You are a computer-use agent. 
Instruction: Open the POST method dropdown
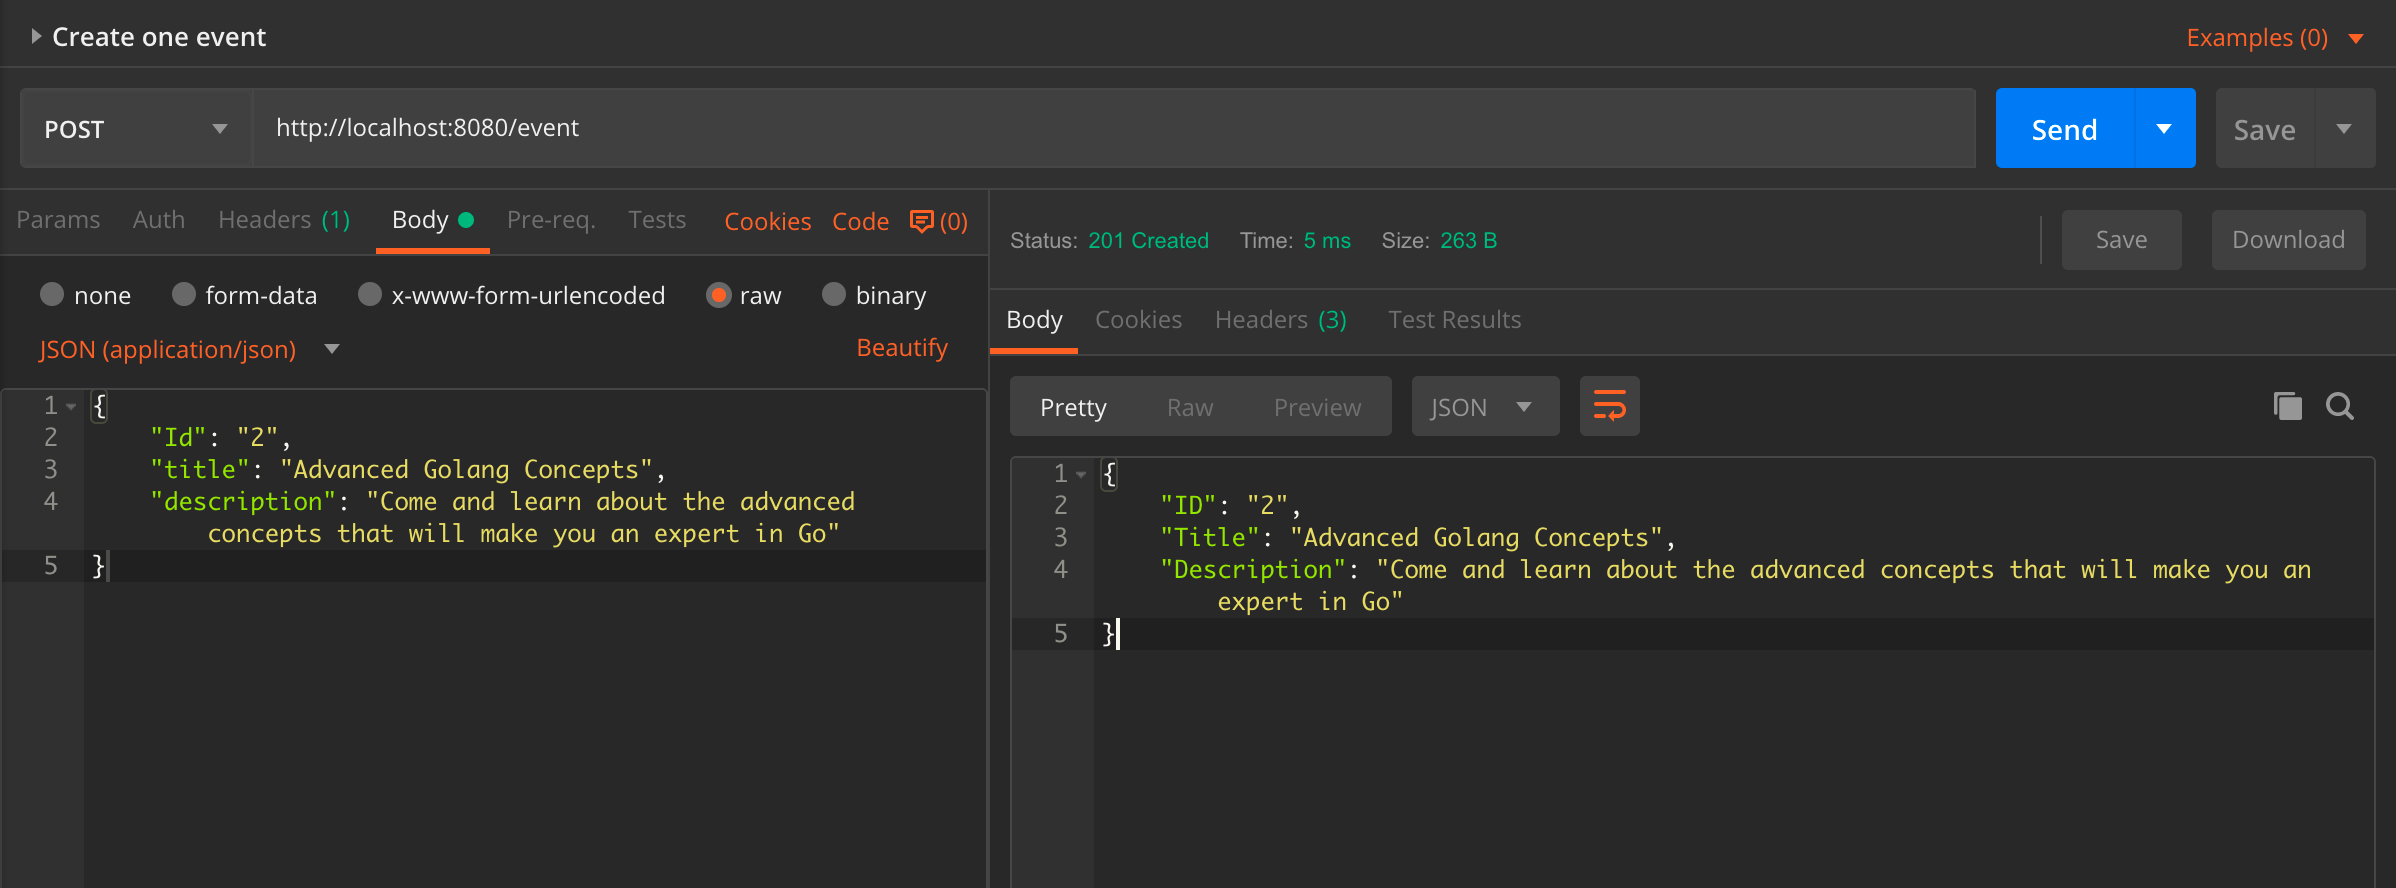(136, 129)
